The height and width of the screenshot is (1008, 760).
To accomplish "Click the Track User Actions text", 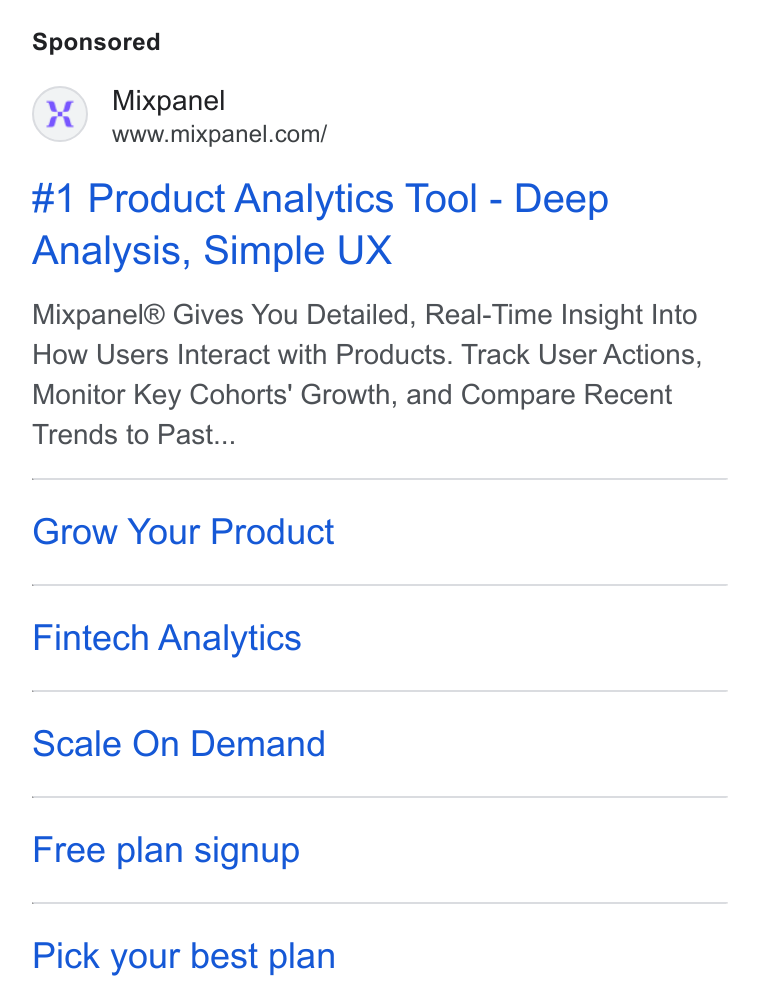I will tap(581, 355).
